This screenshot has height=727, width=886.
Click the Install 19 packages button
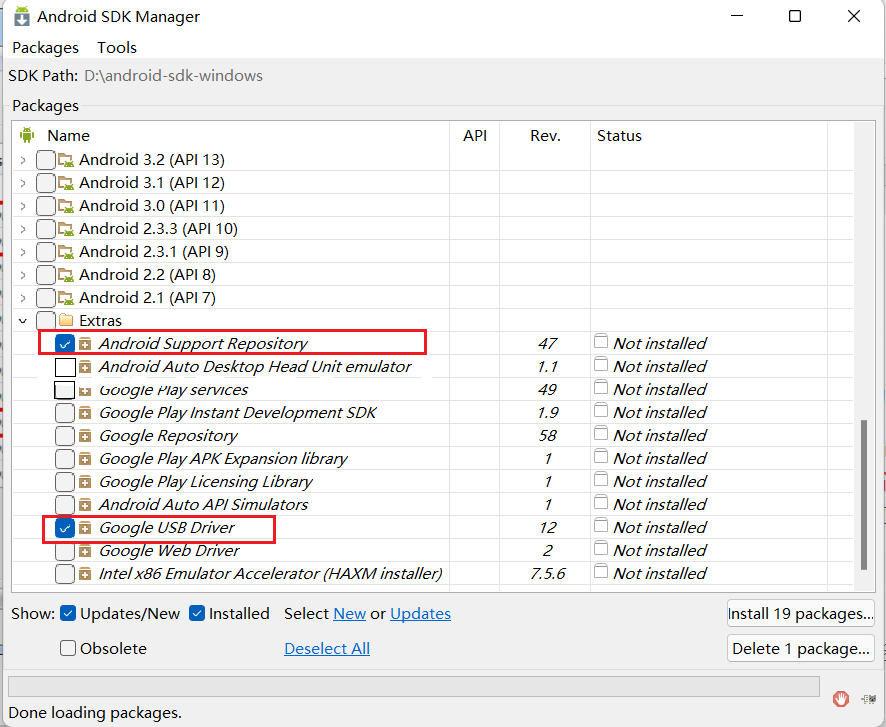click(801, 613)
